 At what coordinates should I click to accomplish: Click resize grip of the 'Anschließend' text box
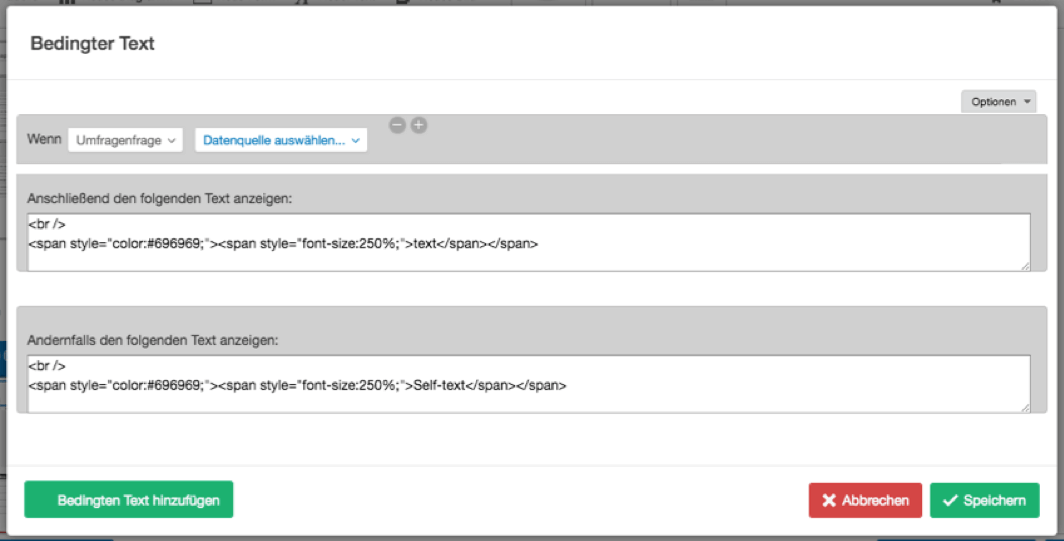tap(1024, 265)
